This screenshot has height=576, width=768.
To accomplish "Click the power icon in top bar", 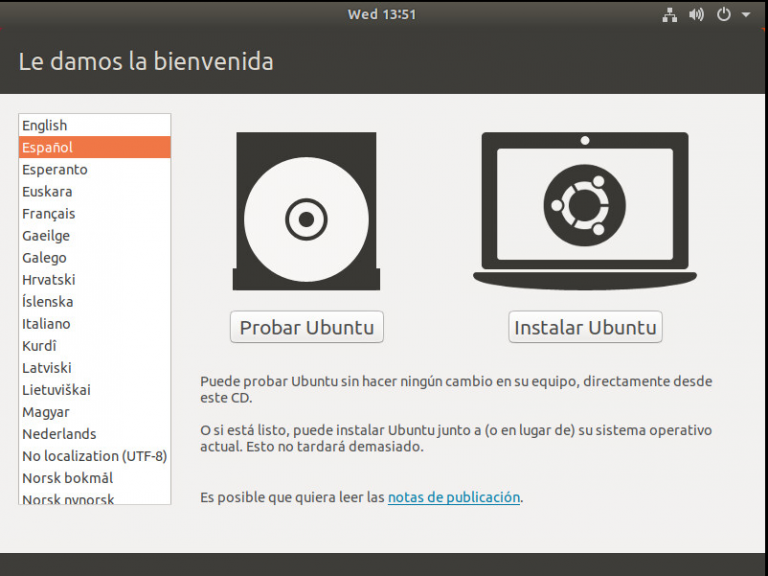I will [x=723, y=15].
